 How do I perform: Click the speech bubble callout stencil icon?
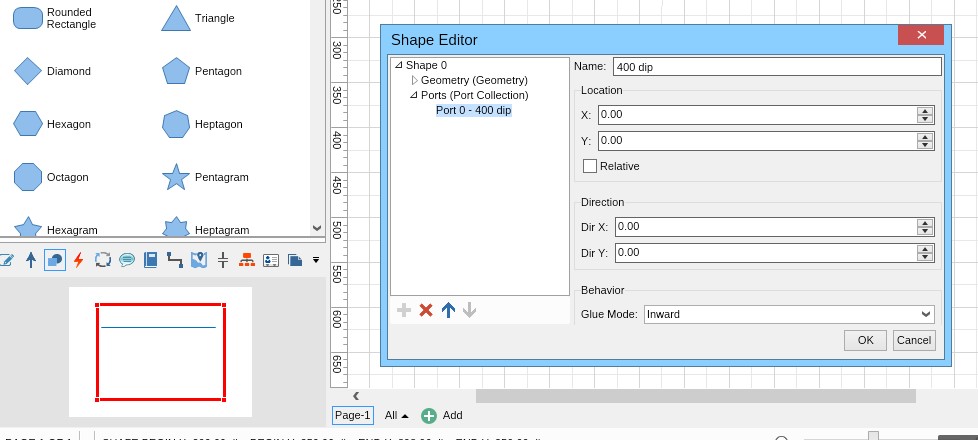point(127,260)
